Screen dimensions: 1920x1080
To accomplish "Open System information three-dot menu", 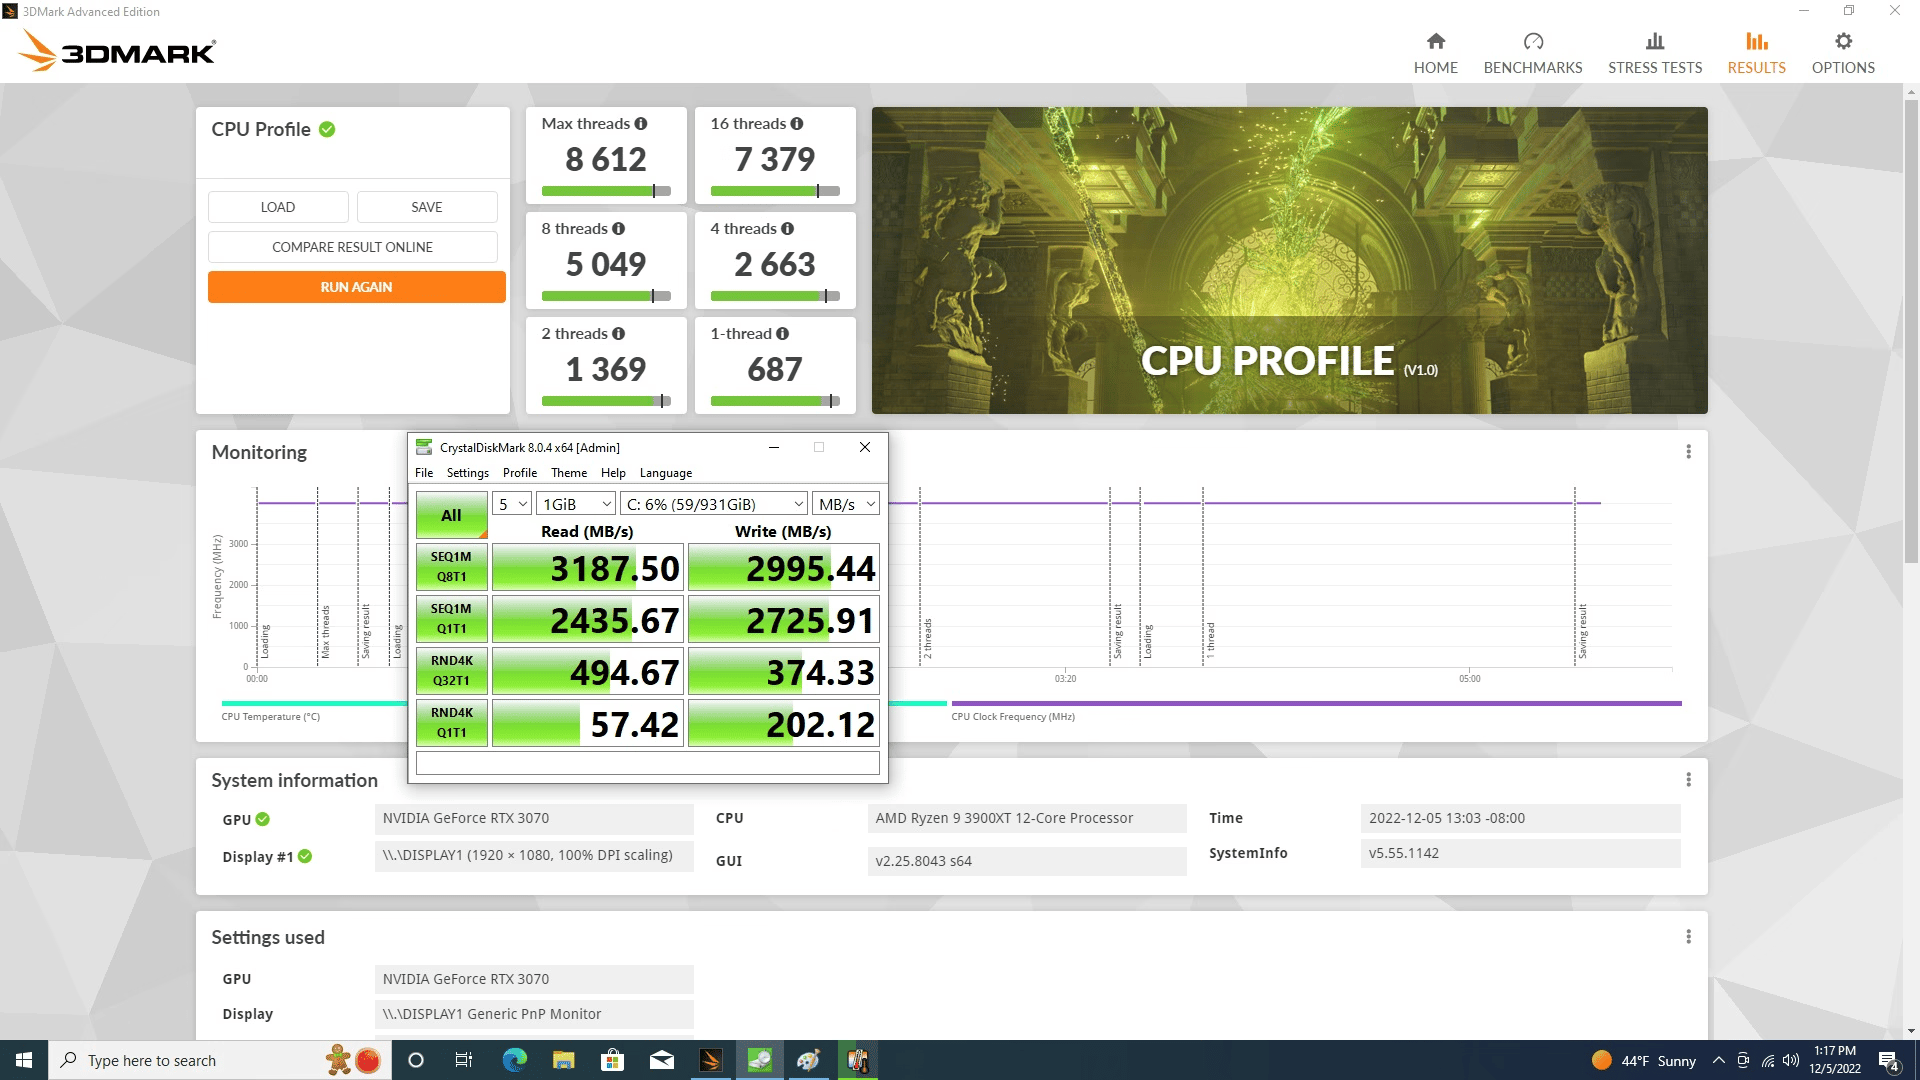I will (x=1688, y=780).
